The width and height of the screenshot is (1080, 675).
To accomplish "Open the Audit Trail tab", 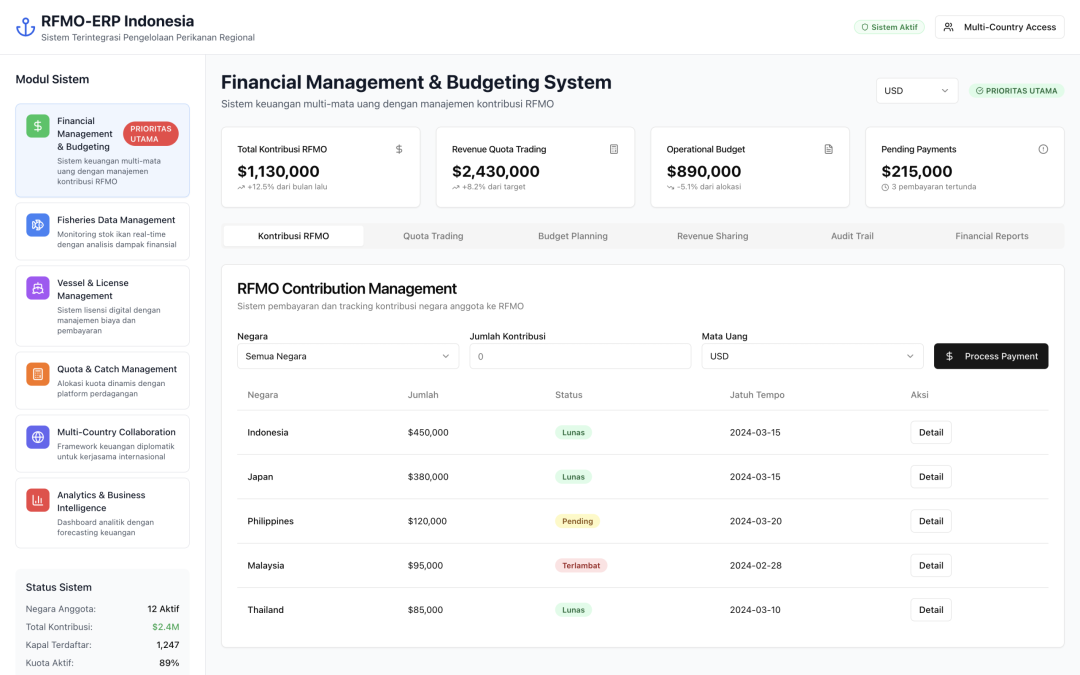I will pos(852,236).
